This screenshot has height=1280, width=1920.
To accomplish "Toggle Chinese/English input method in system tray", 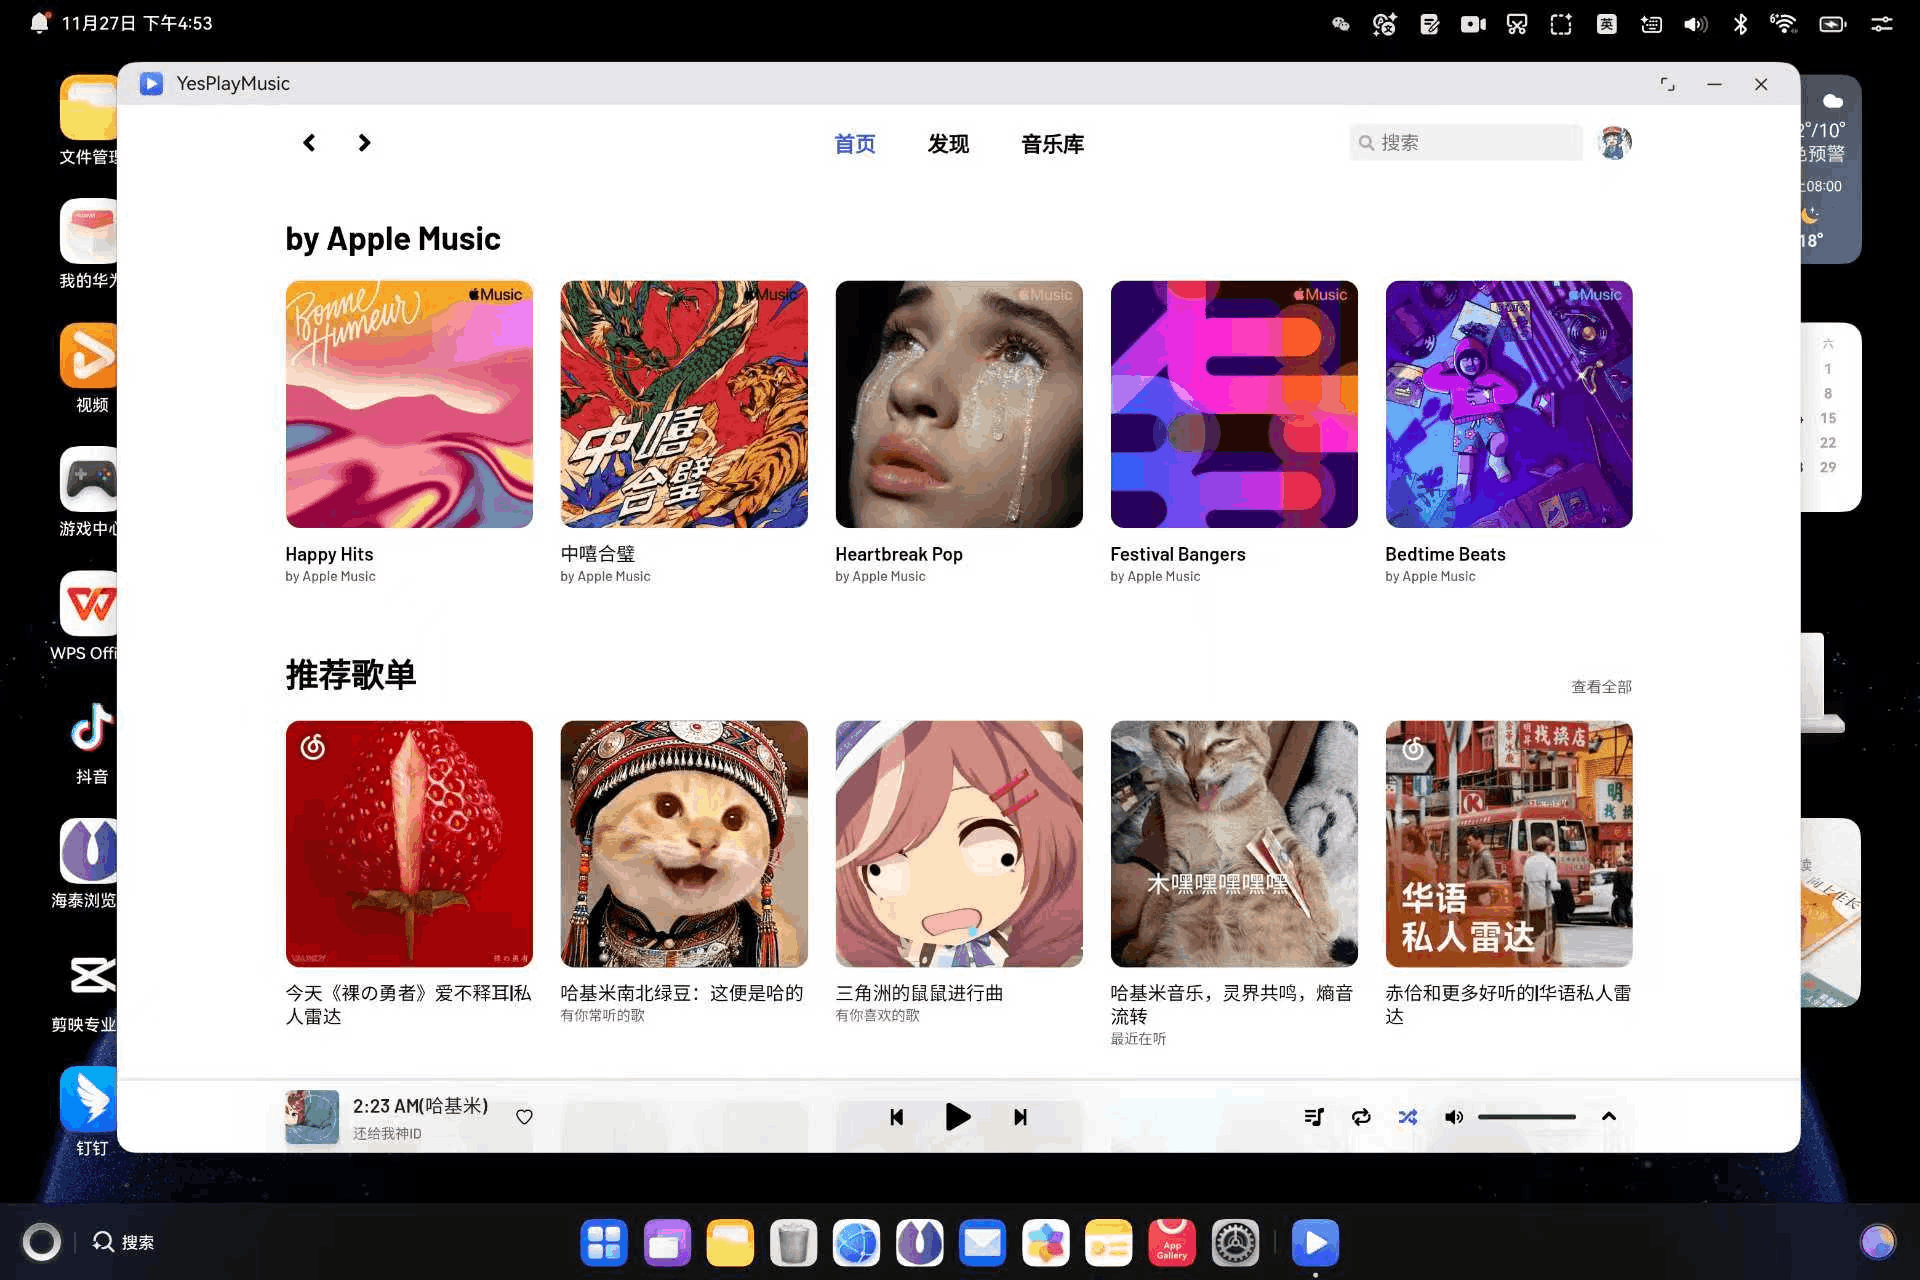I will (x=1606, y=23).
